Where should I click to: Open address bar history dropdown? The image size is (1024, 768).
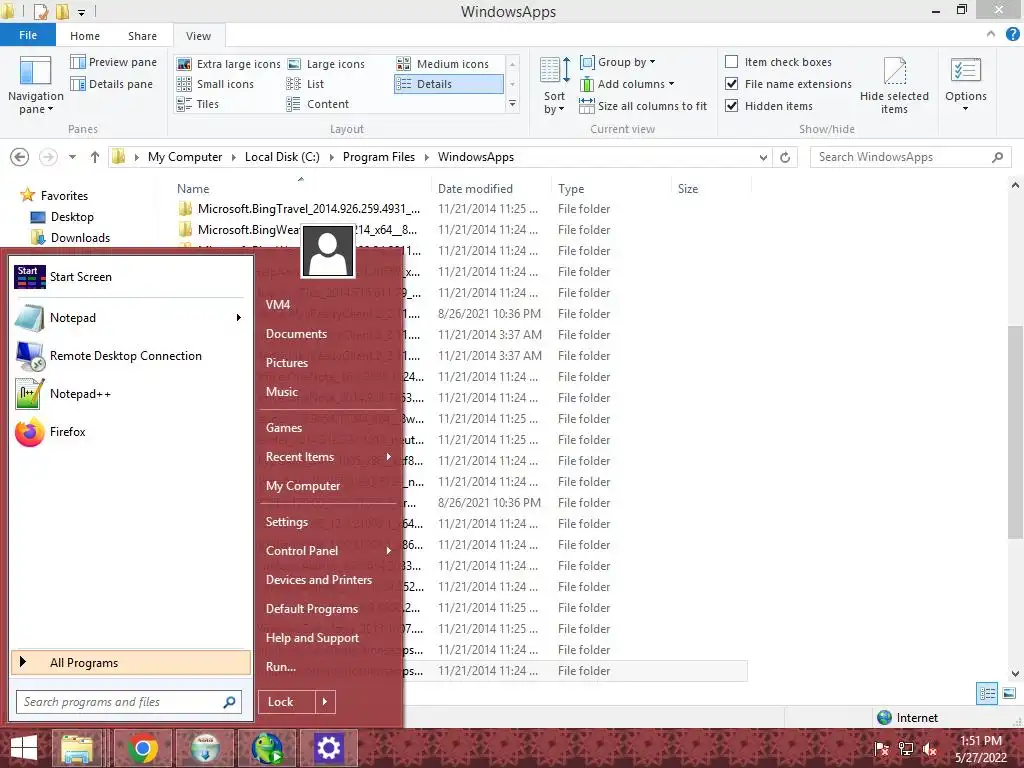pos(763,157)
